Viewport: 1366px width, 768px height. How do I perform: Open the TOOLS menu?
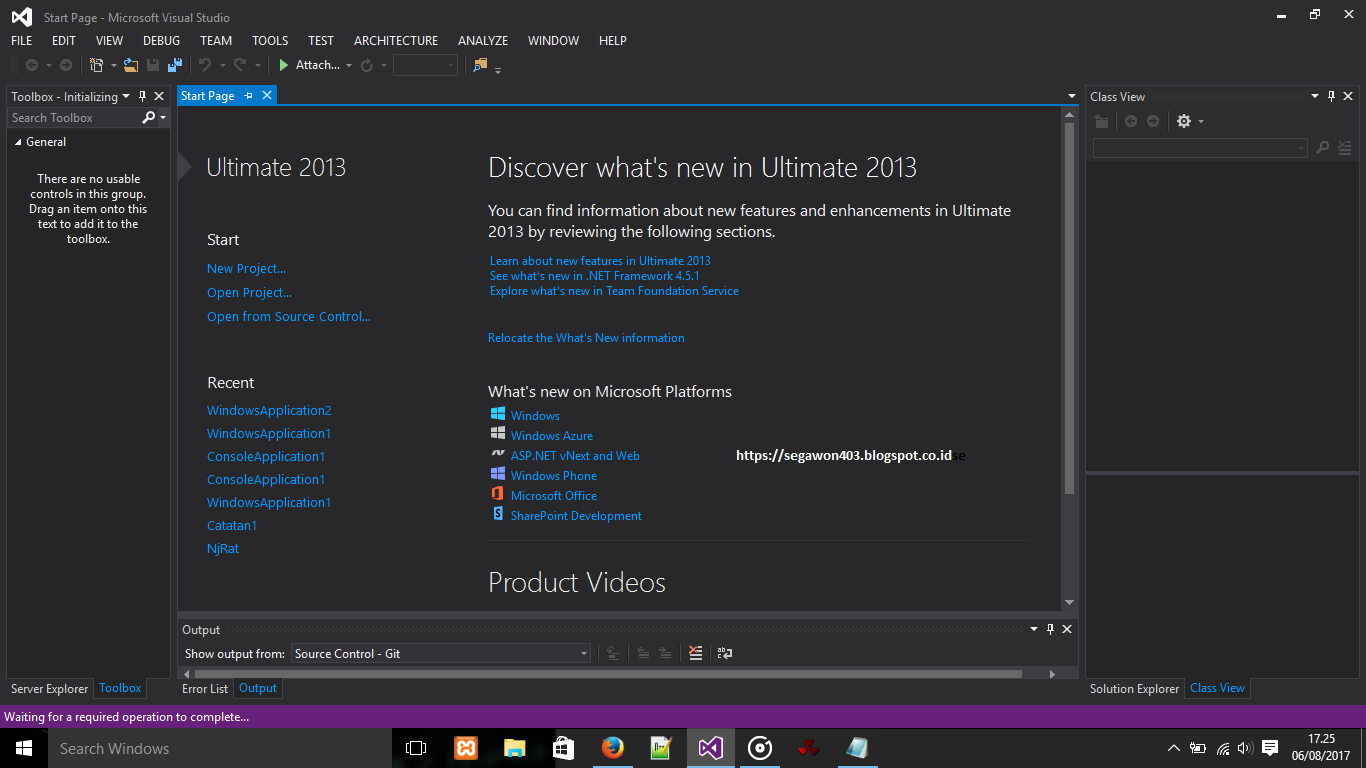pos(270,41)
